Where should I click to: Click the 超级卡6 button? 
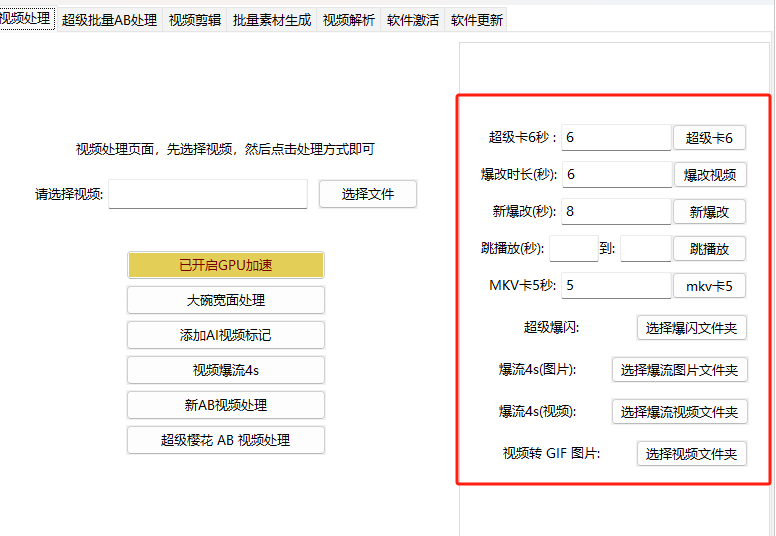(x=709, y=138)
